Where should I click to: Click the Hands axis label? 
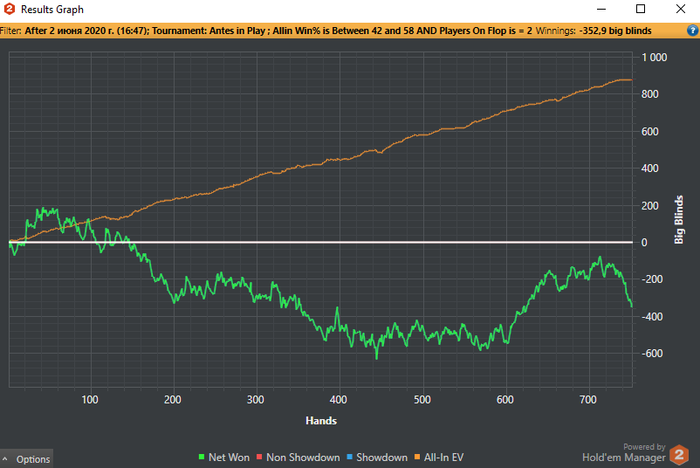click(321, 421)
